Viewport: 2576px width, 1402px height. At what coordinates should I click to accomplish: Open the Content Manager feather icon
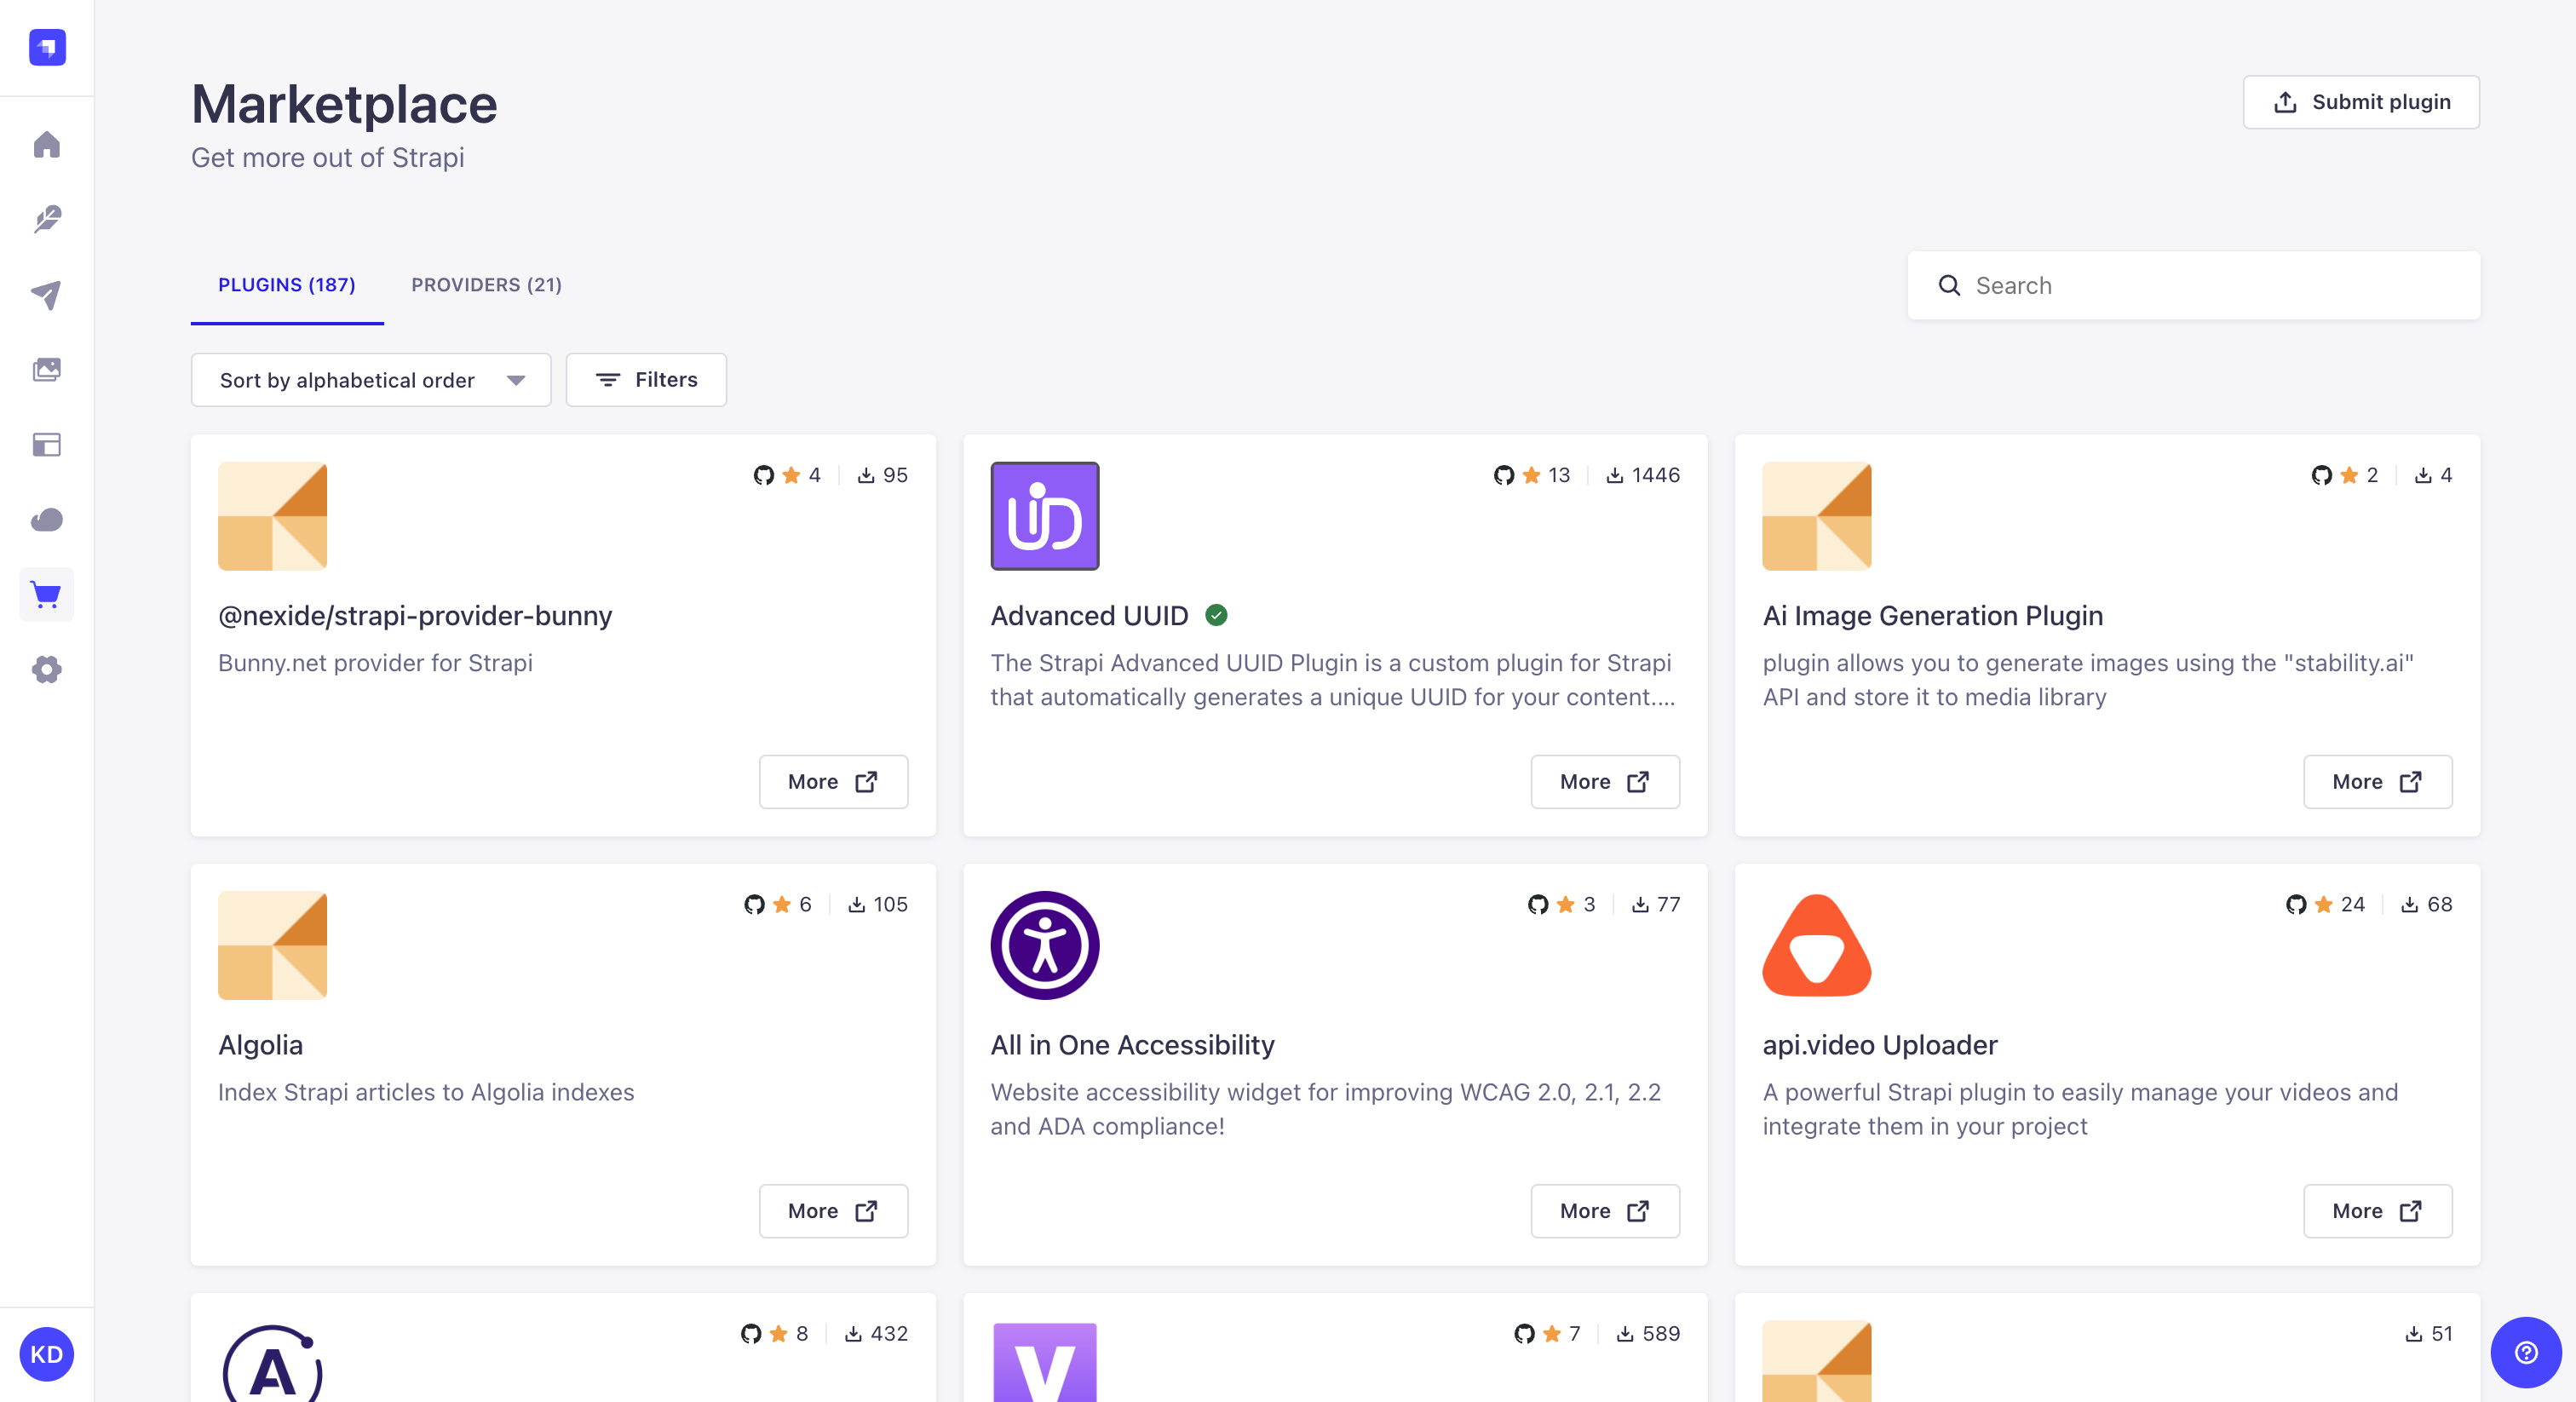[x=46, y=219]
